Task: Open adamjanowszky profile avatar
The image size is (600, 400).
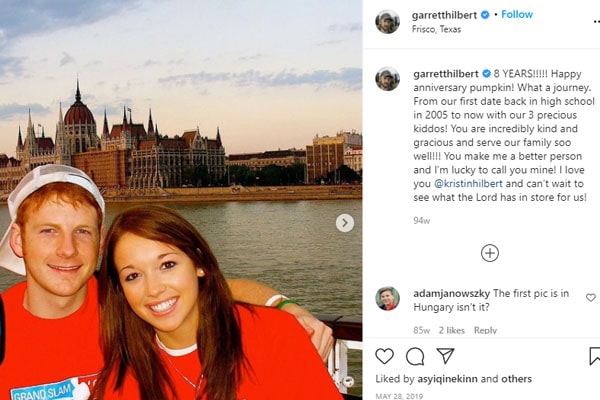Action: 387,298
